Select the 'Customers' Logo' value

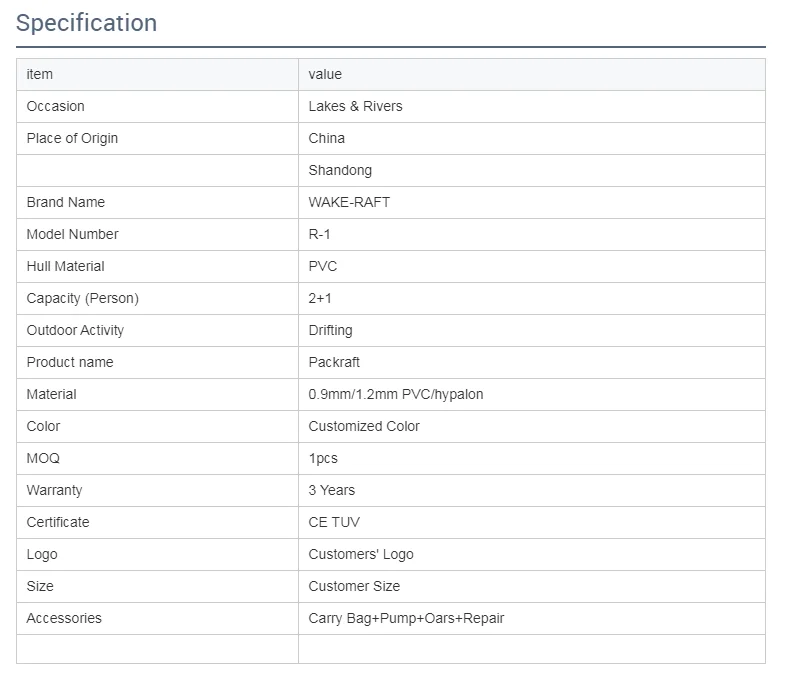(x=360, y=554)
